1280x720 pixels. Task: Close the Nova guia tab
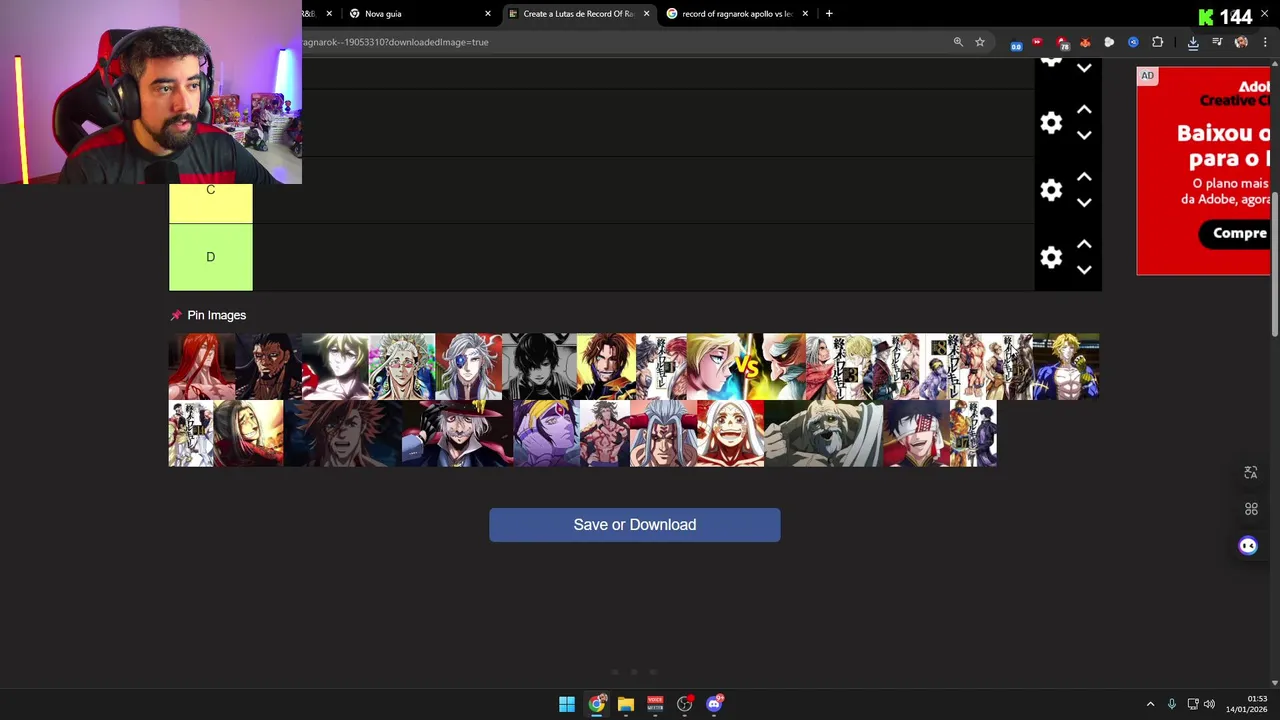tap(488, 14)
